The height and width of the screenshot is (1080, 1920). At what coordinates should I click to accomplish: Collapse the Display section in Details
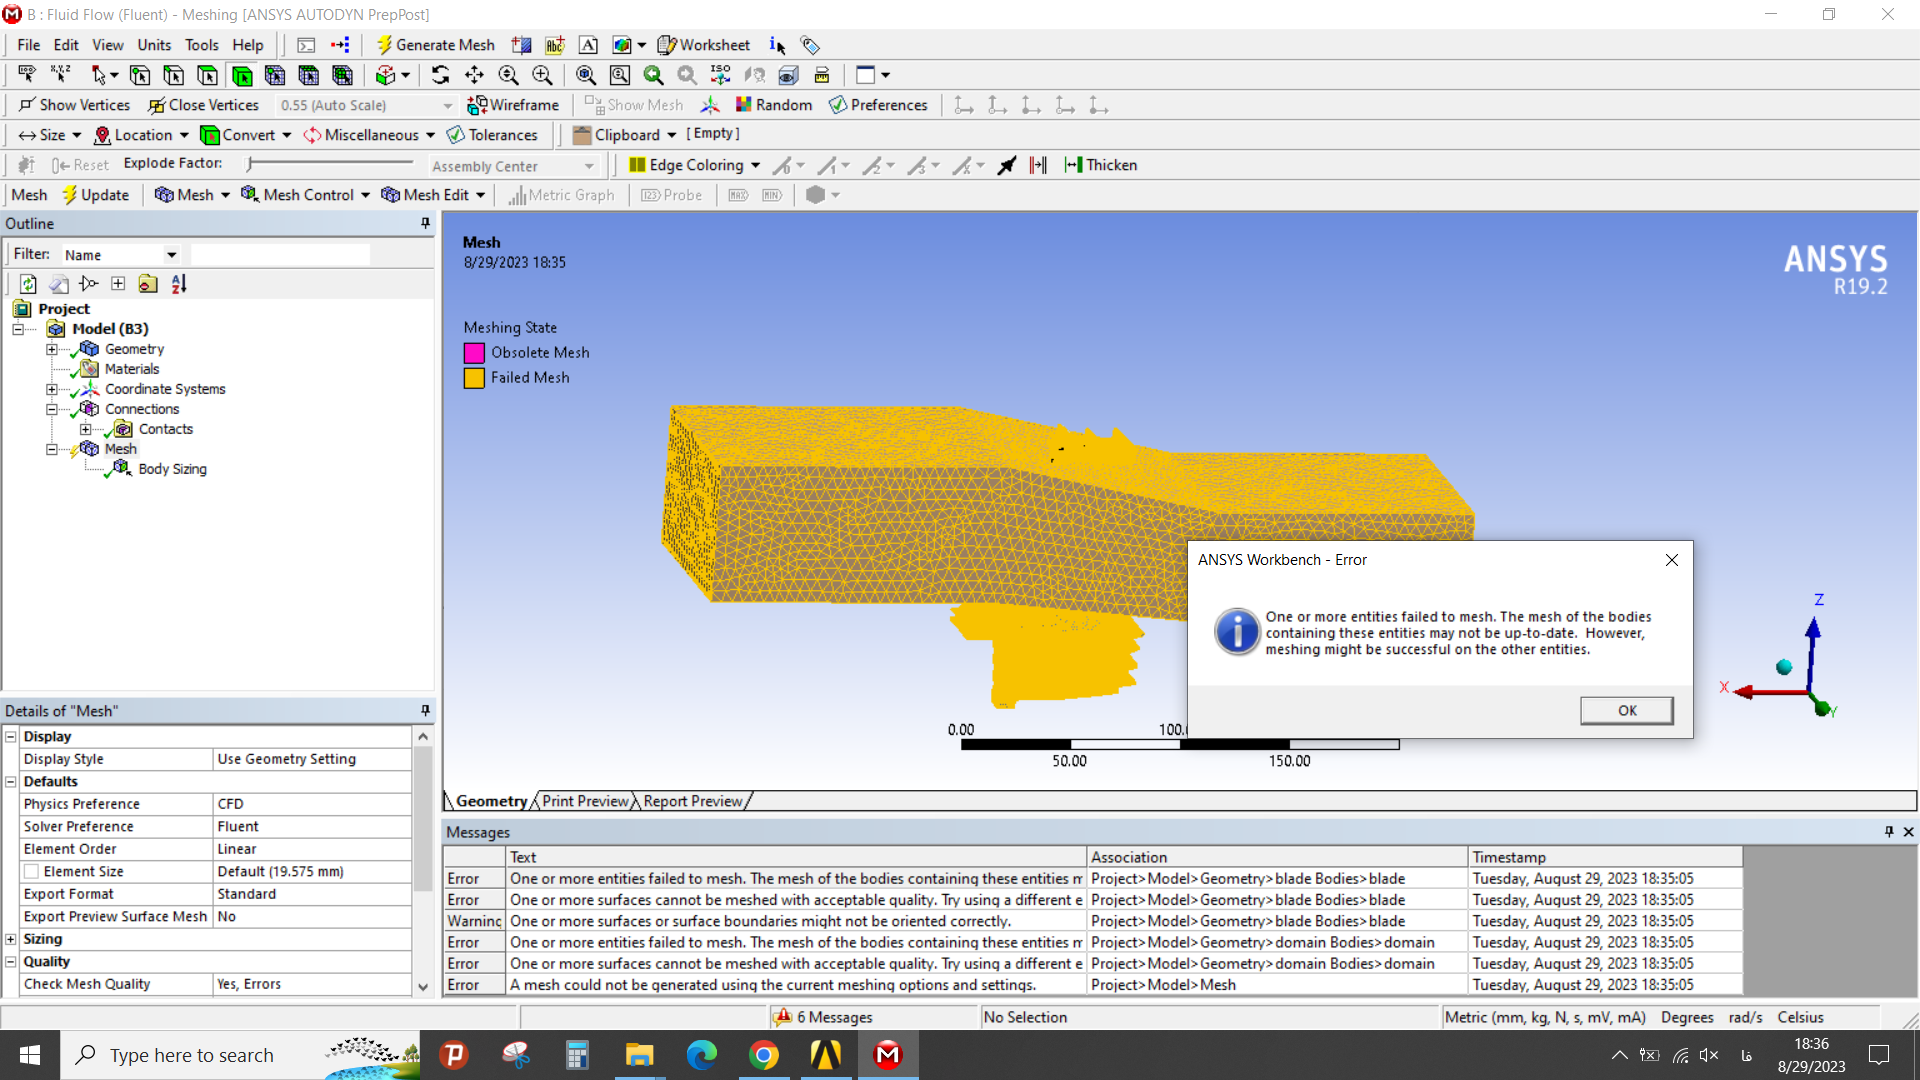[11, 737]
